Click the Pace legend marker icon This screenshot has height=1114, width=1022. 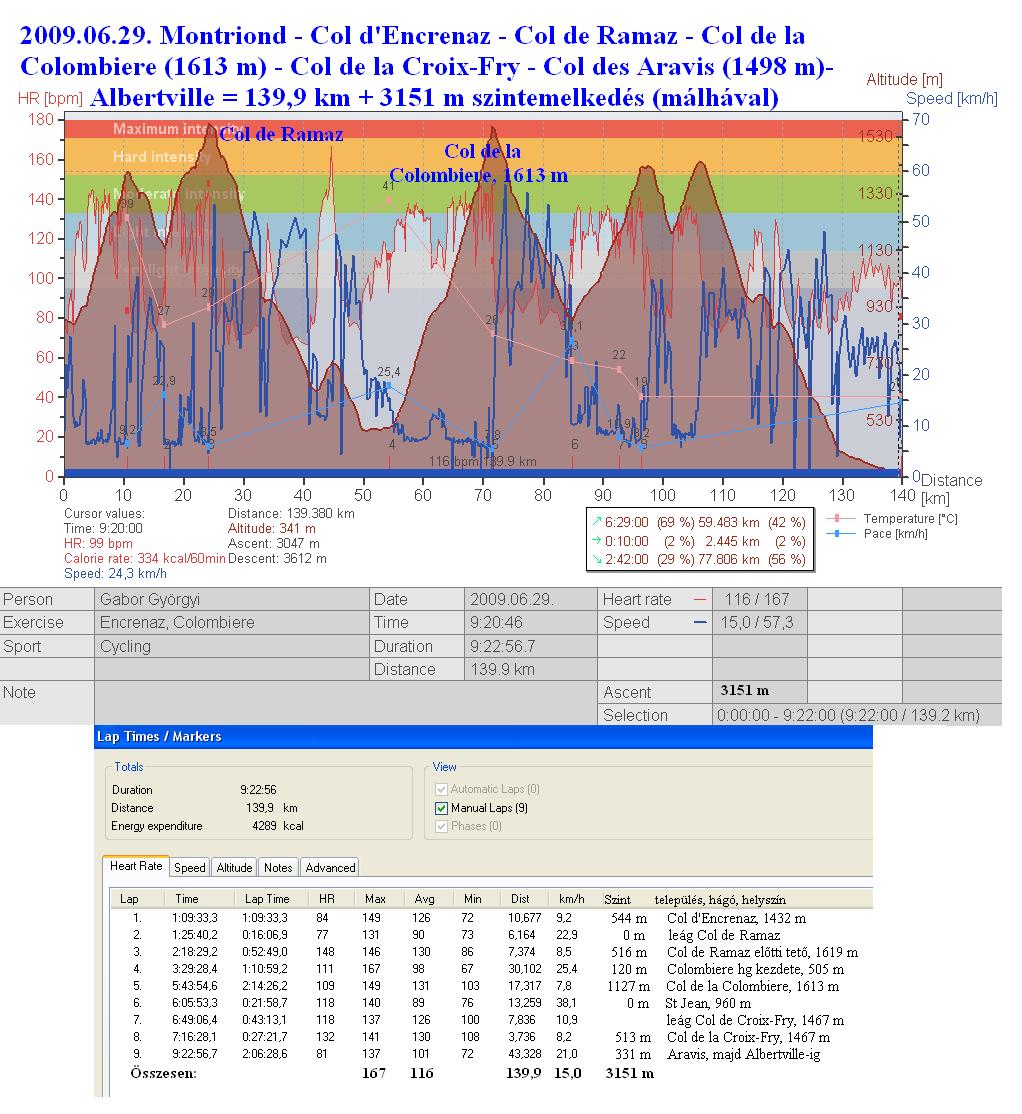click(x=842, y=533)
